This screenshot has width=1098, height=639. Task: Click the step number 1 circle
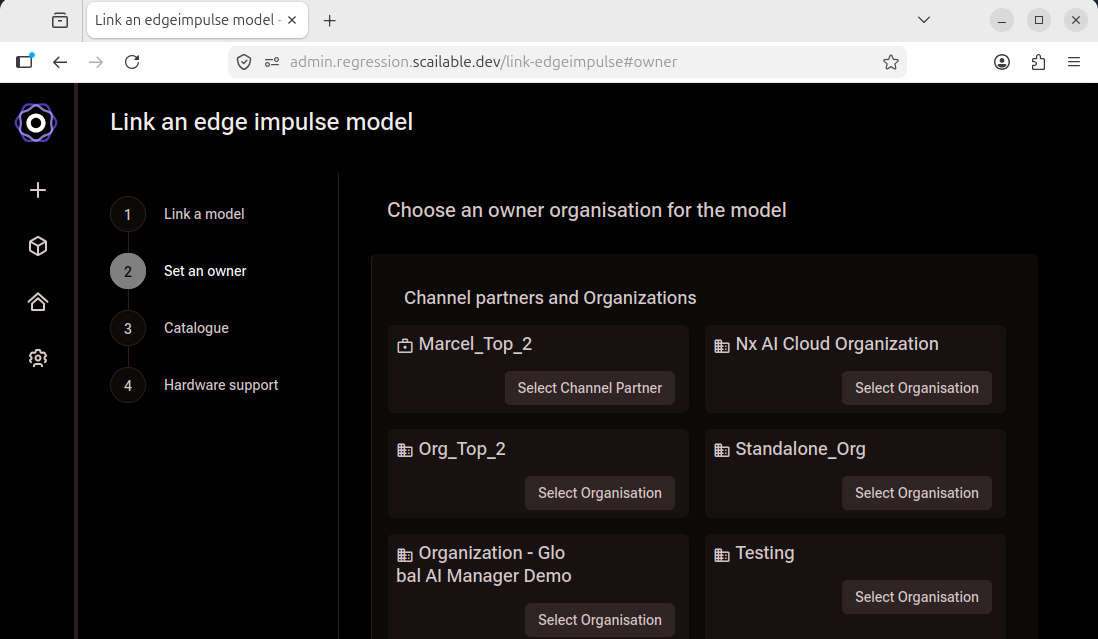click(x=127, y=214)
